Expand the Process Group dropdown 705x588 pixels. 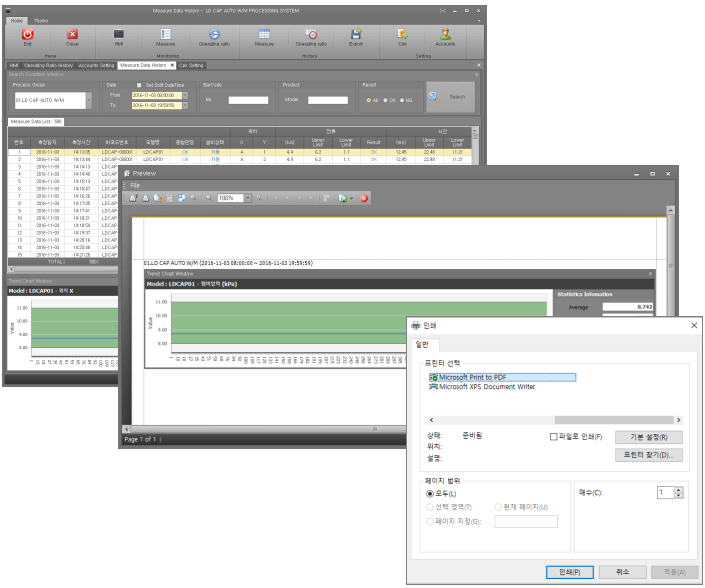coord(86,100)
